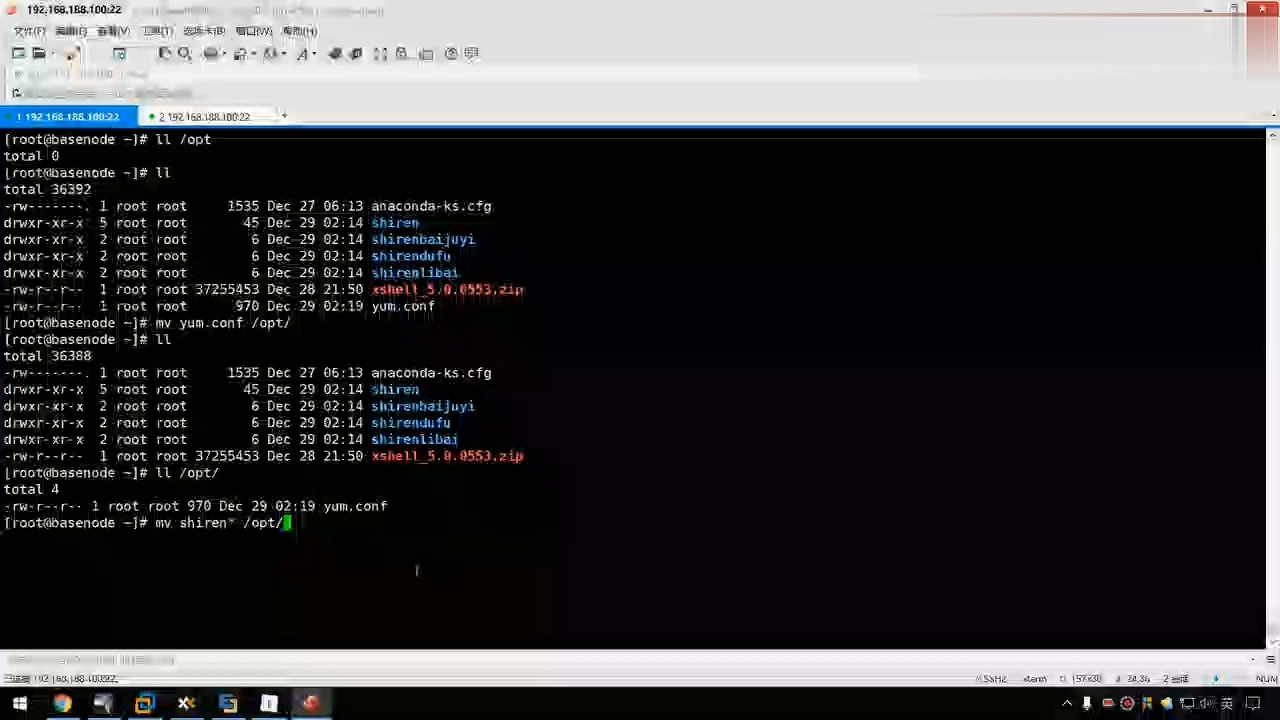1280x720 pixels.
Task: Click the NUM status bar indicator
Action: coord(1267,679)
